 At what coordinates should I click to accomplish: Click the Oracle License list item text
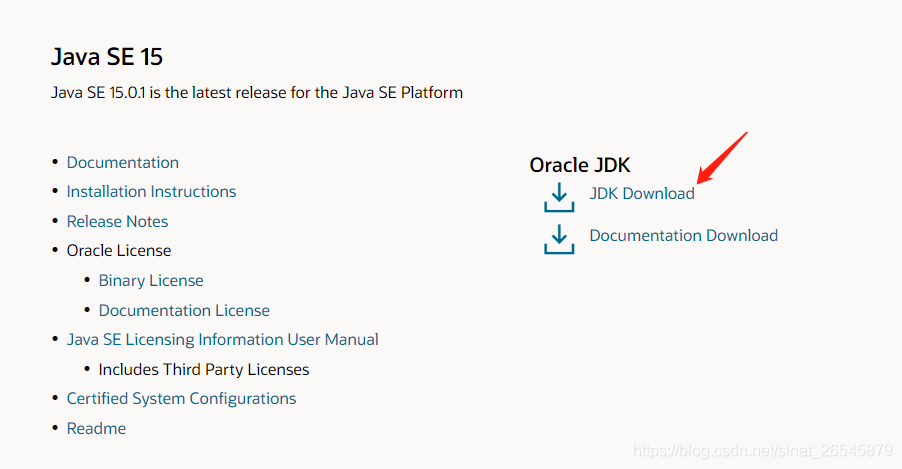coord(119,251)
